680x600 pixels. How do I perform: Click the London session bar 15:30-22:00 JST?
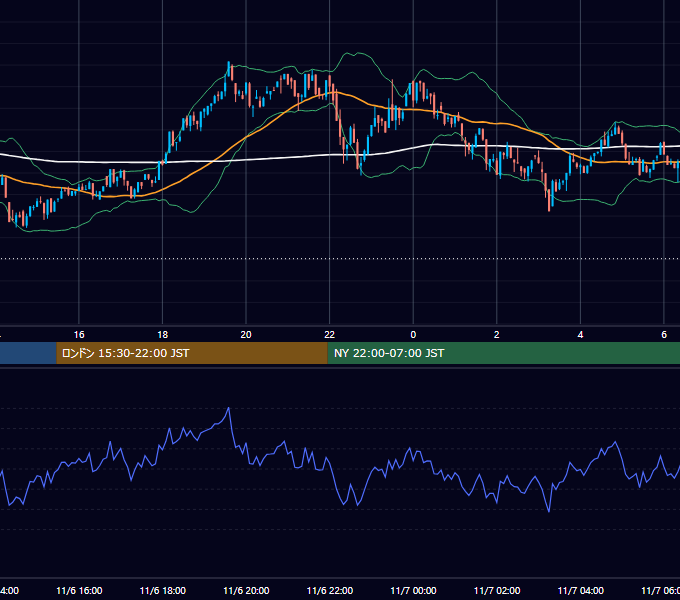click(192, 353)
